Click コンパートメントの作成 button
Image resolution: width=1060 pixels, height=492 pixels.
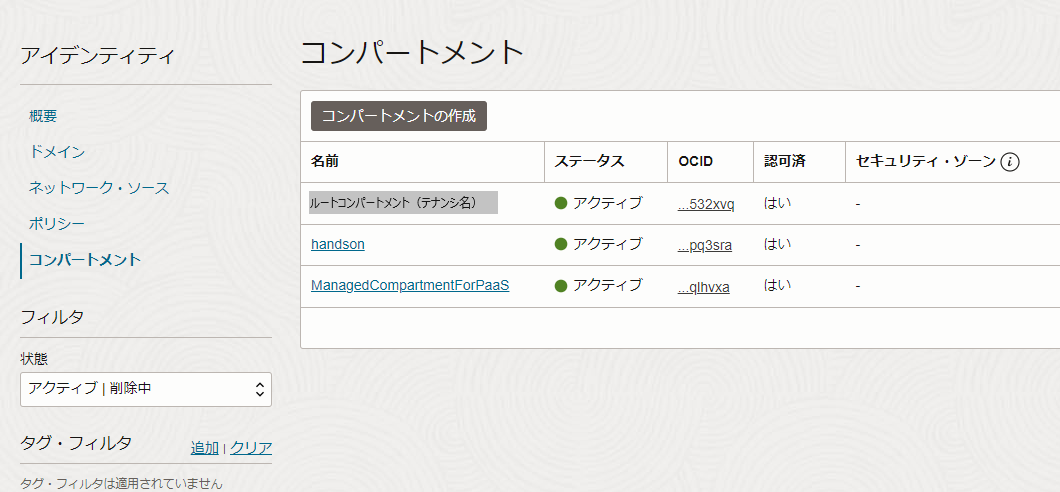click(x=399, y=115)
